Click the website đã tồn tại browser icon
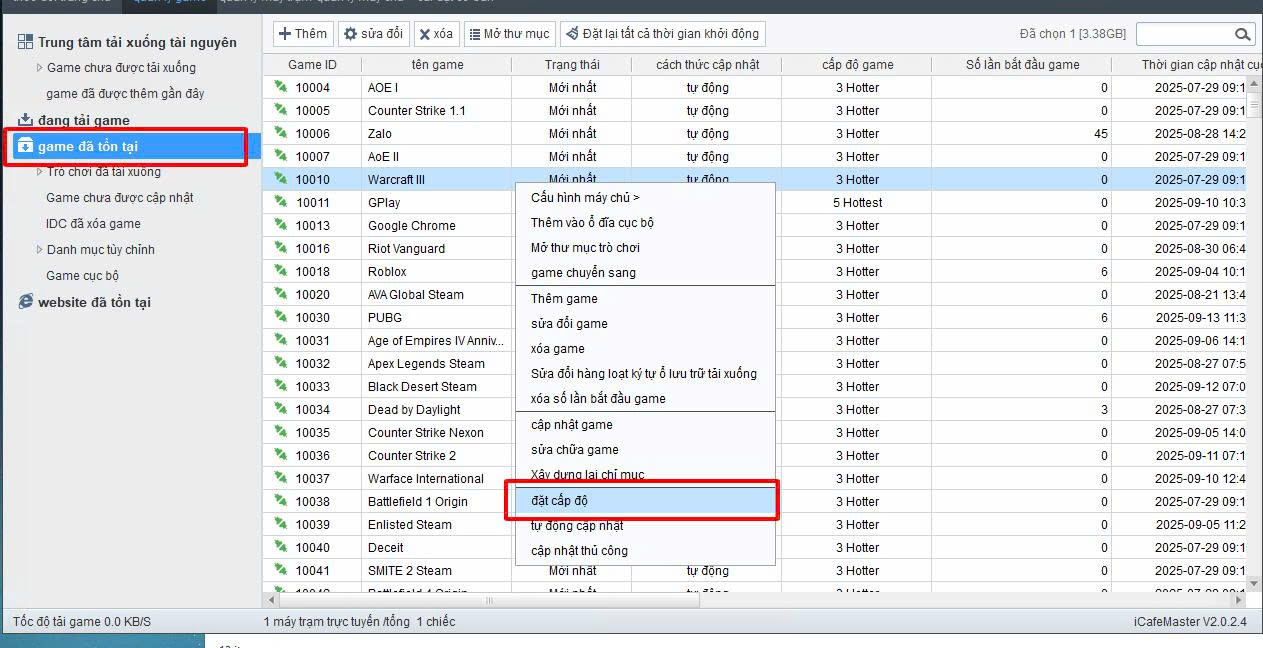 coord(25,302)
